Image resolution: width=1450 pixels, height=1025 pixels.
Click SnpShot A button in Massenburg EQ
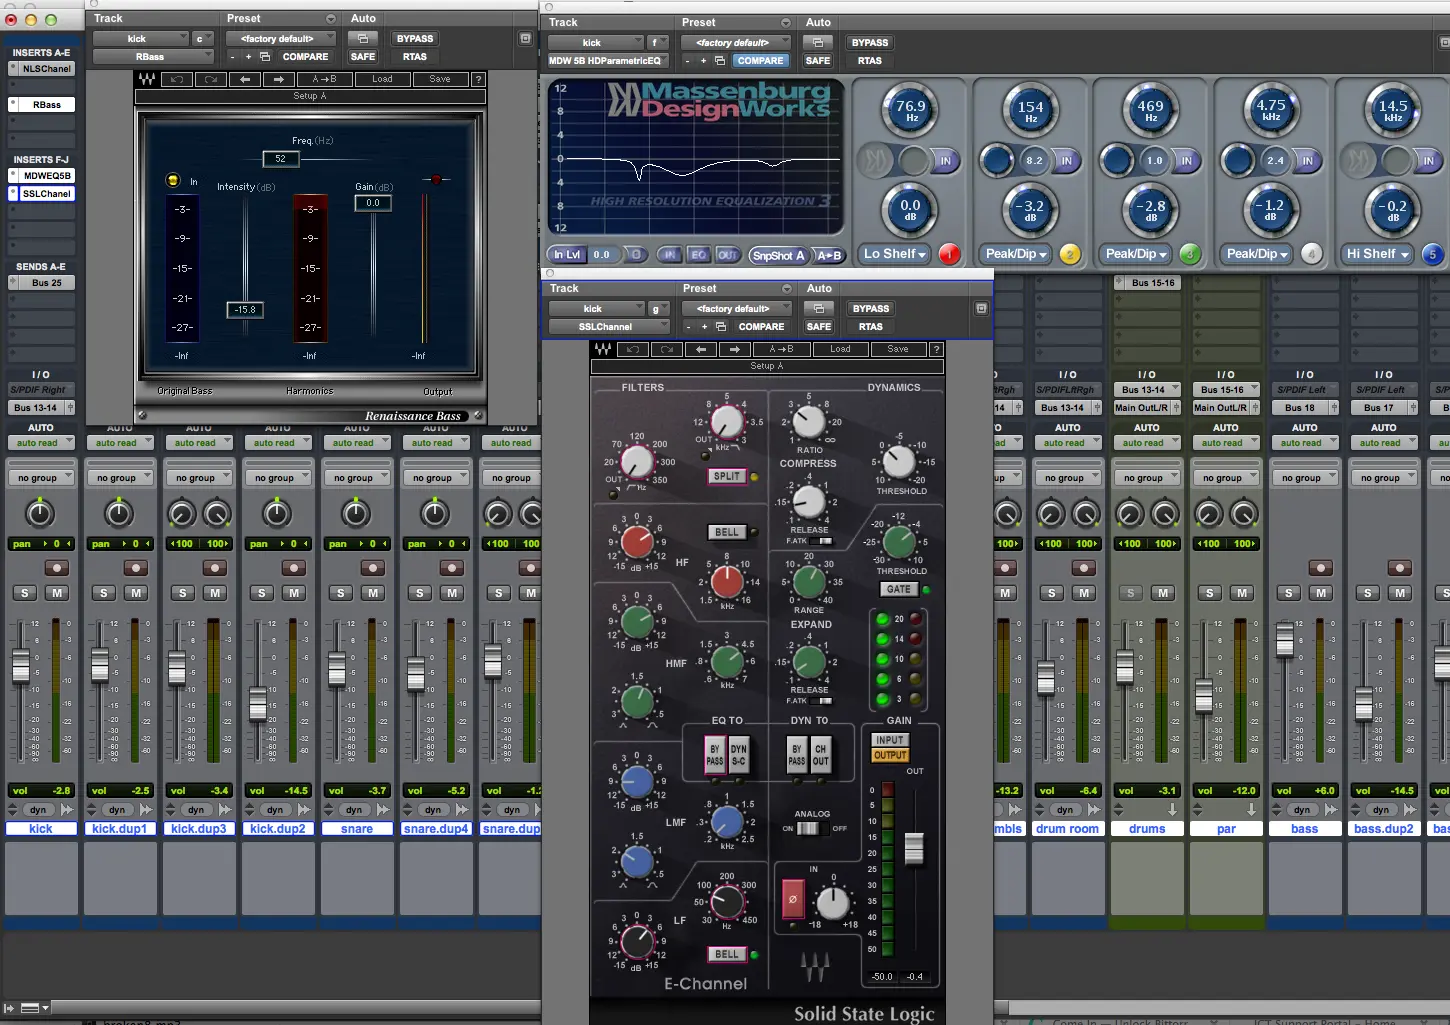tap(779, 255)
